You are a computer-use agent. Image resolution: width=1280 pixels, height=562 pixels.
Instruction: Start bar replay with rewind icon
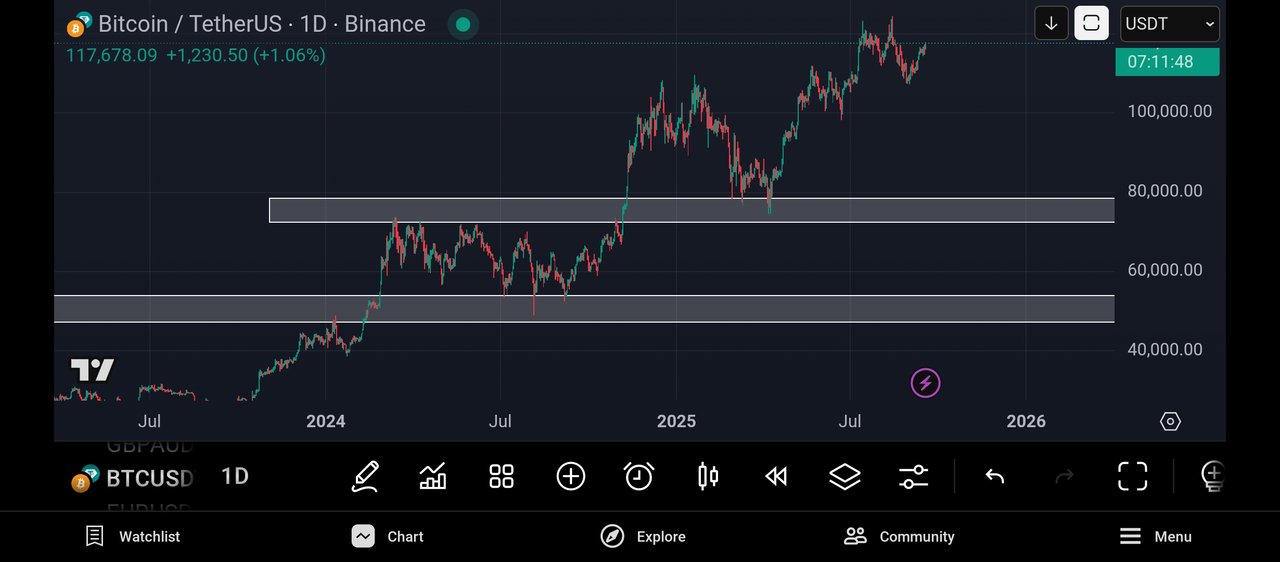click(x=776, y=476)
